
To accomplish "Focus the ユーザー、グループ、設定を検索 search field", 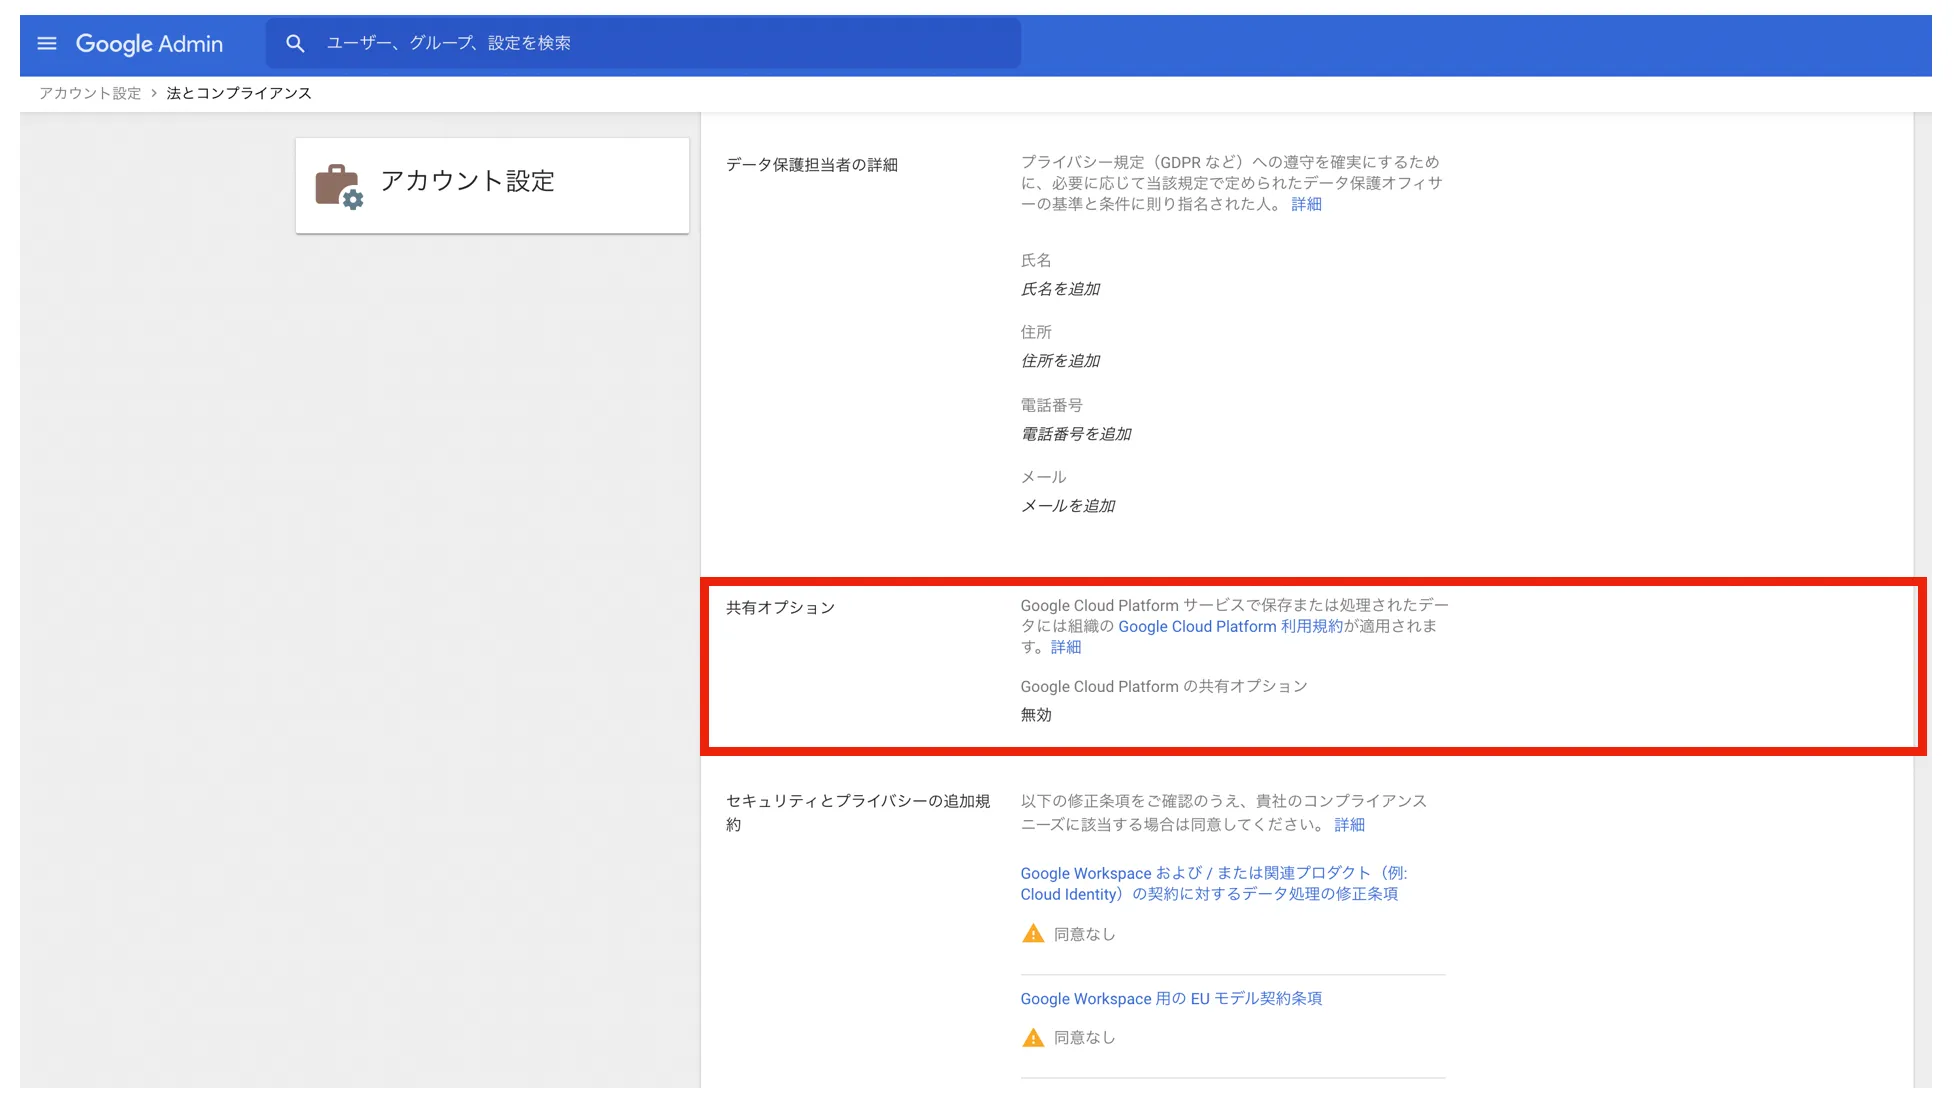I will 643,43.
